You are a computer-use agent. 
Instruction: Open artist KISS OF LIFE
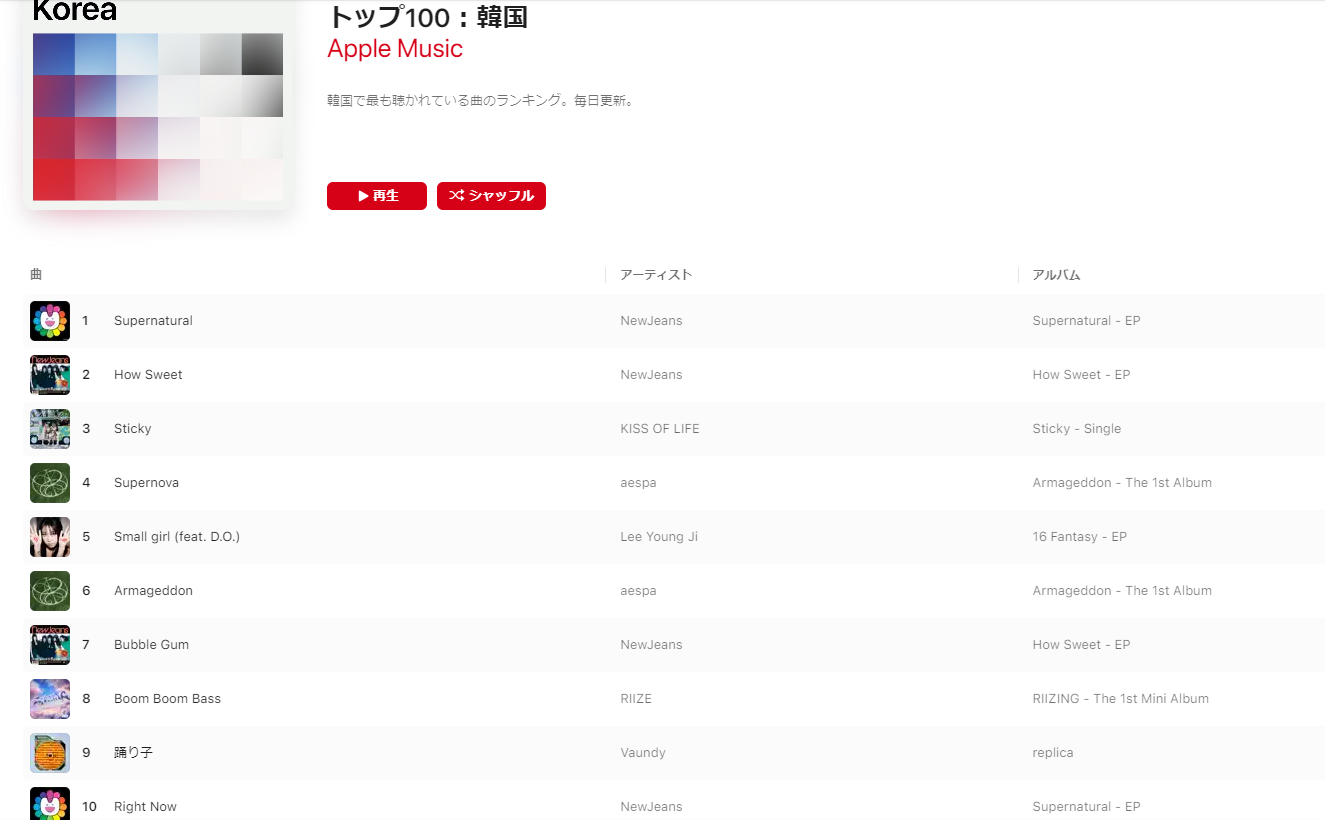(660, 429)
